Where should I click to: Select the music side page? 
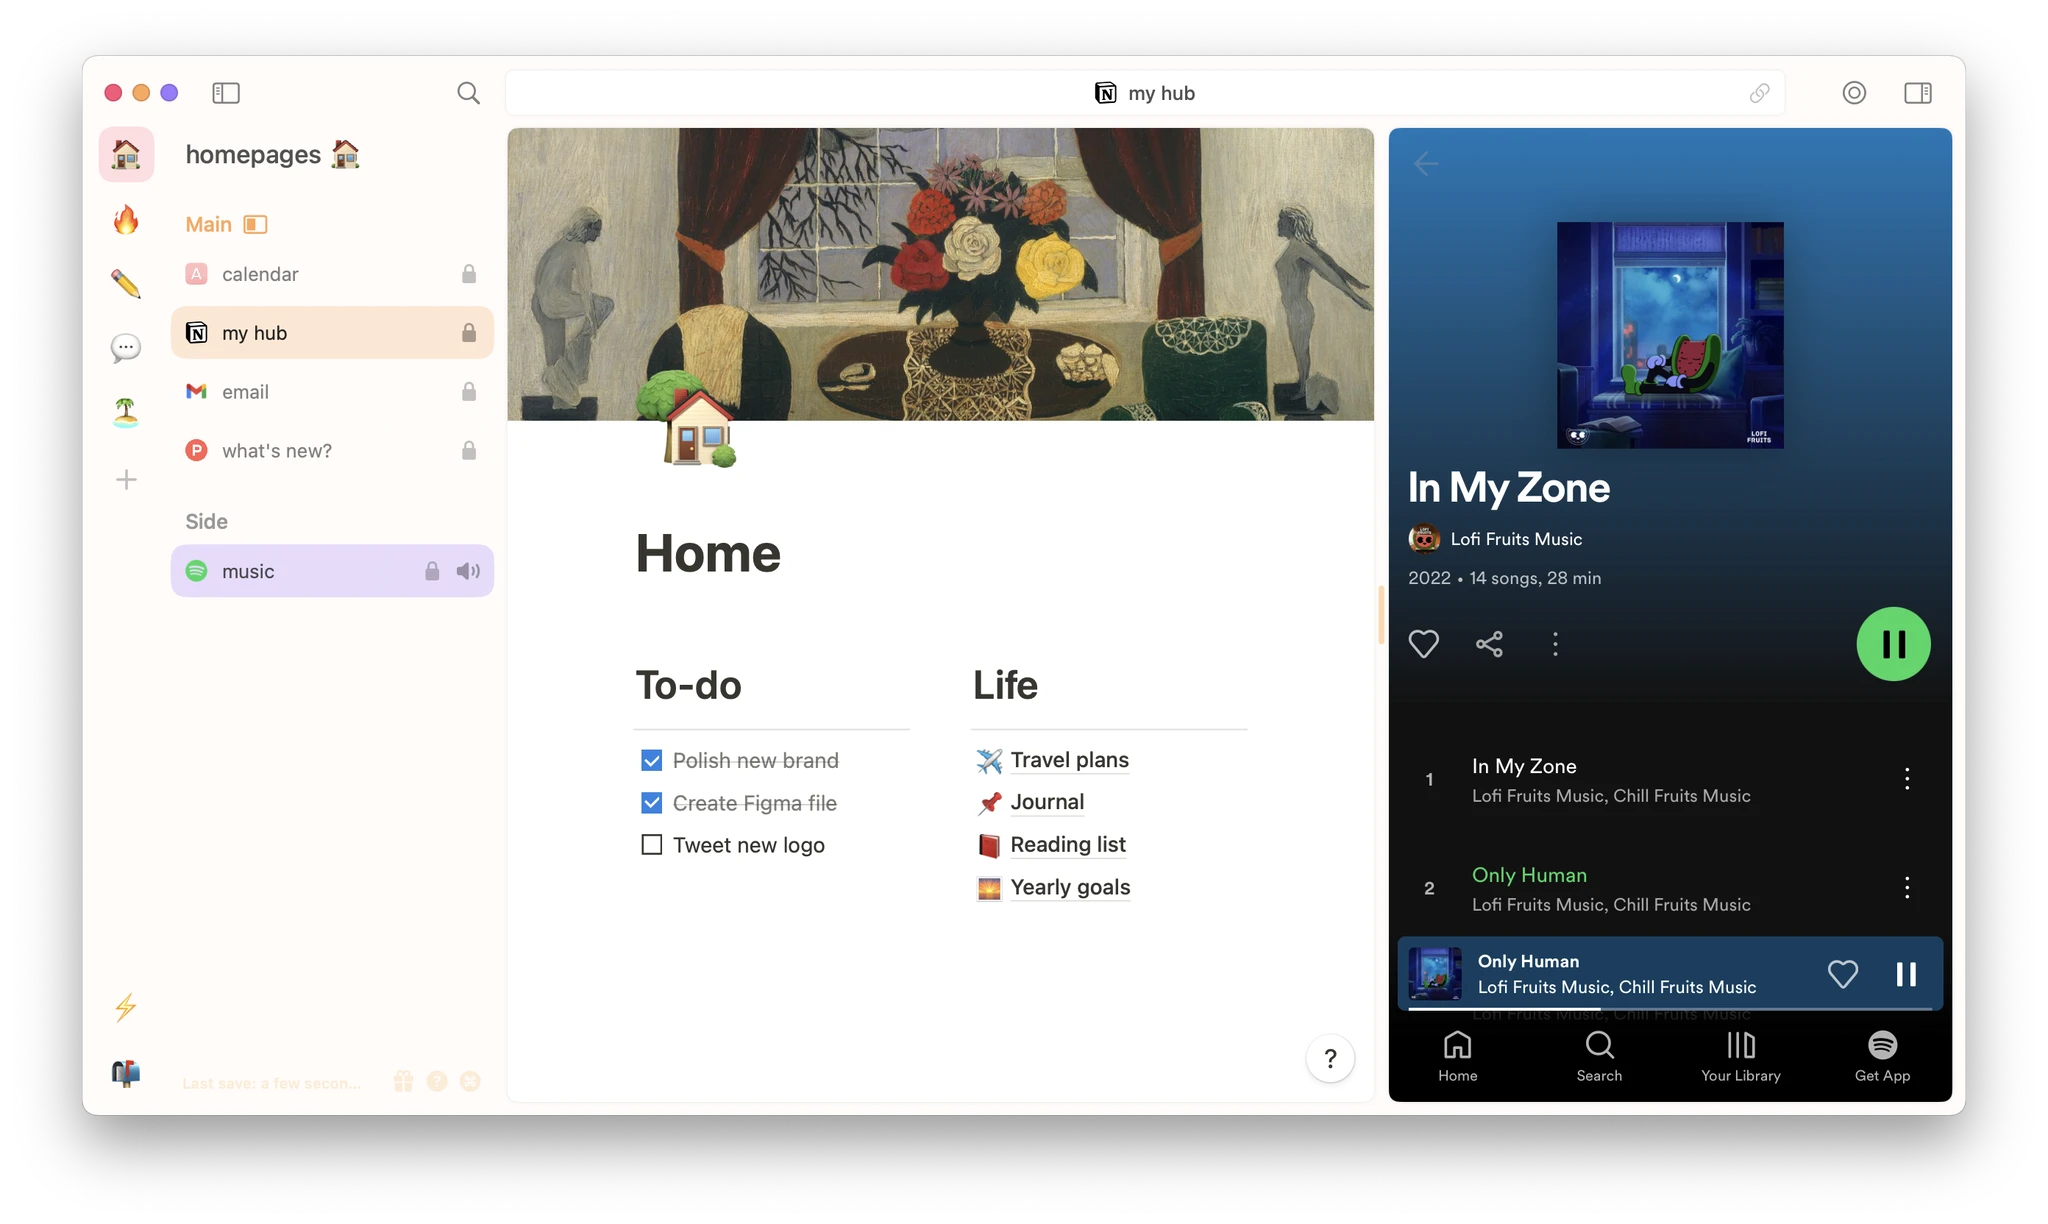pyautogui.click(x=332, y=571)
